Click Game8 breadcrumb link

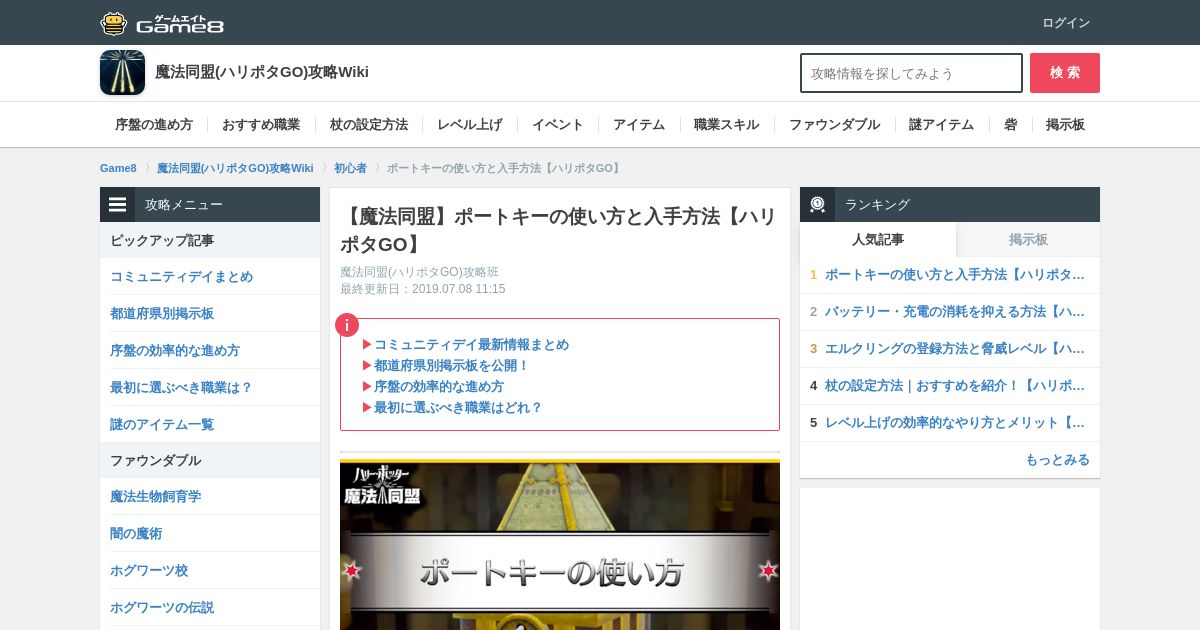[118, 168]
